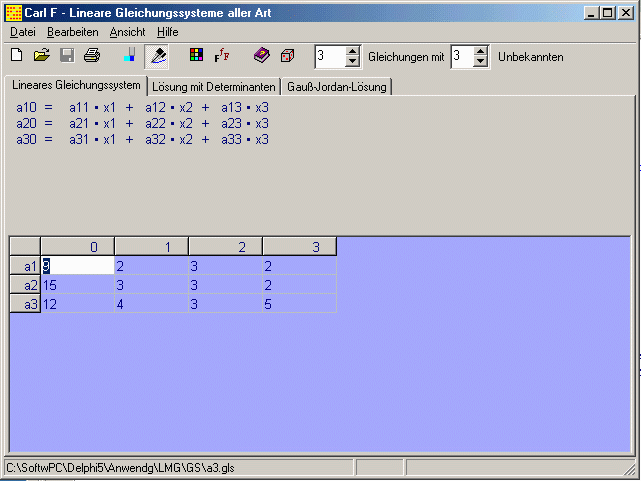The image size is (641, 481).
Task: Click the save disk icon
Action: (x=67, y=56)
